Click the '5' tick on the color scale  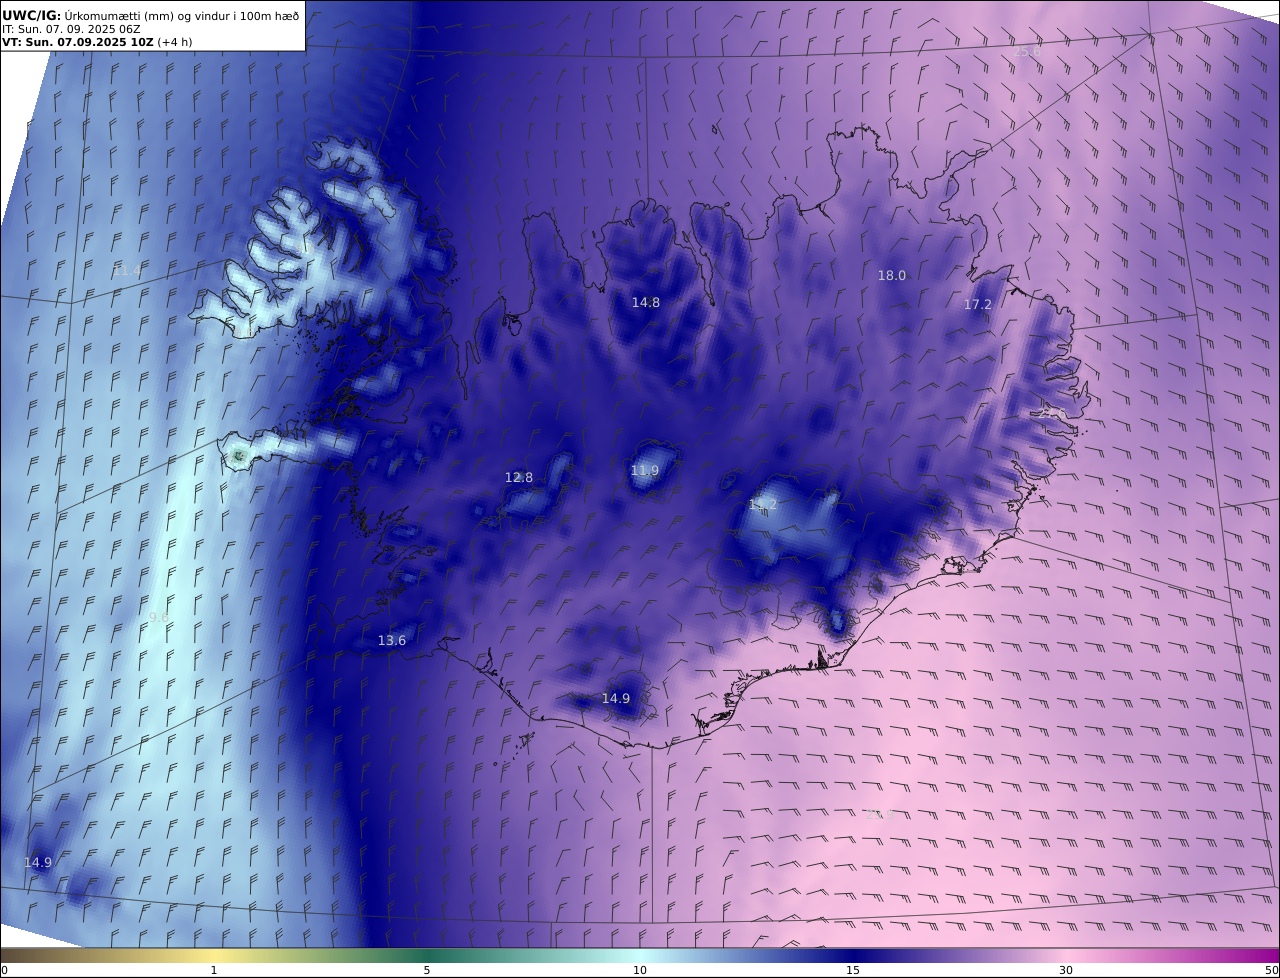coord(427,970)
